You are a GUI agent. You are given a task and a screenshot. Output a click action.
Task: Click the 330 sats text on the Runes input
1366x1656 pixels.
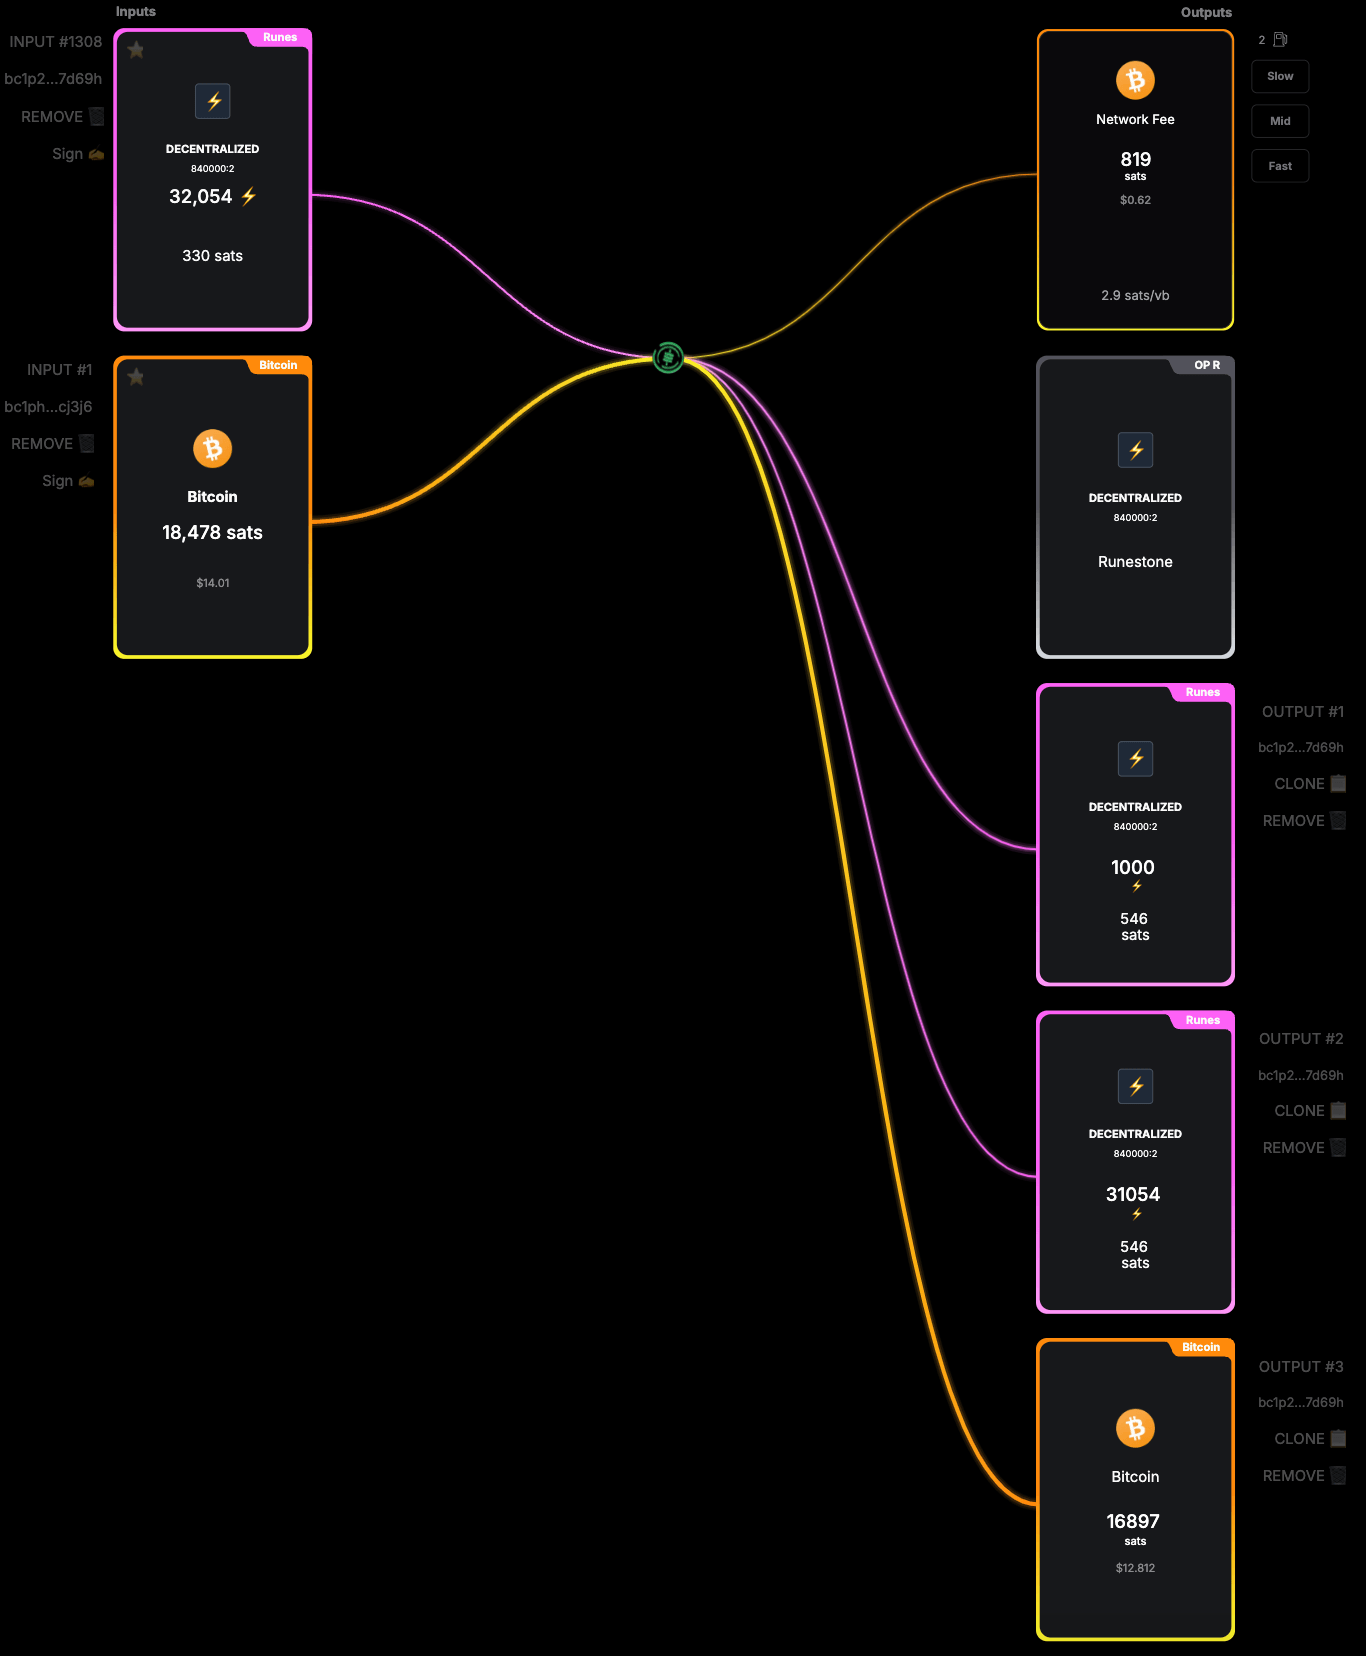[212, 256]
